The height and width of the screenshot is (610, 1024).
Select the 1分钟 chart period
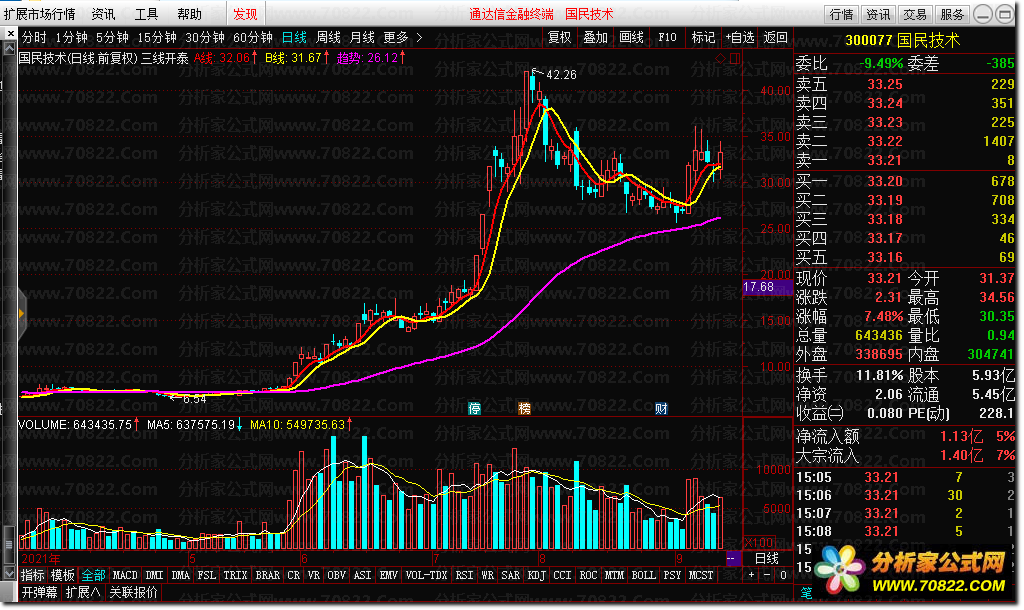click(71, 37)
